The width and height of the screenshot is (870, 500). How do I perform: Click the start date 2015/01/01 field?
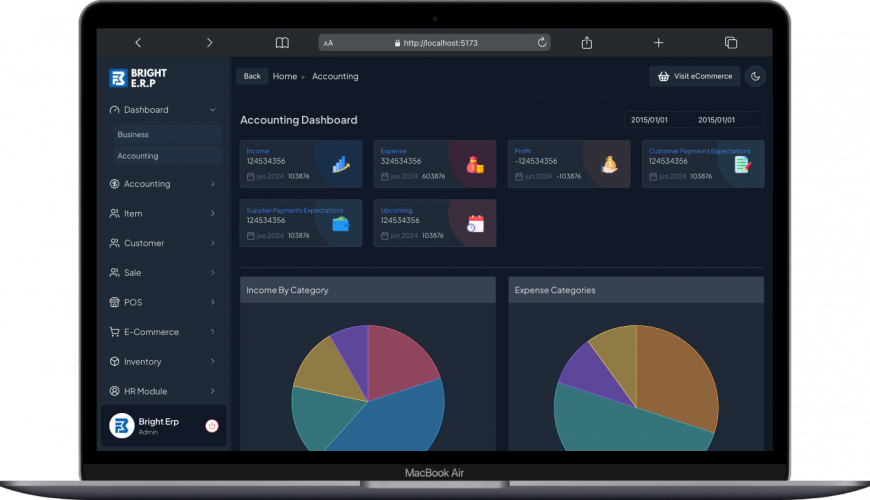click(x=649, y=120)
